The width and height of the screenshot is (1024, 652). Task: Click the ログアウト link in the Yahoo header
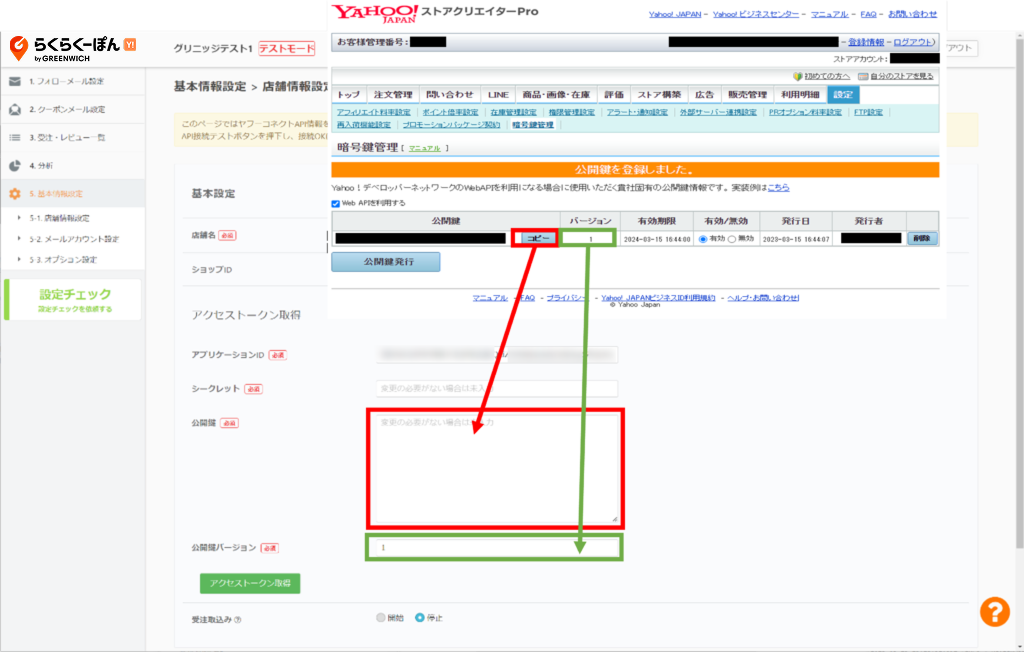[912, 42]
